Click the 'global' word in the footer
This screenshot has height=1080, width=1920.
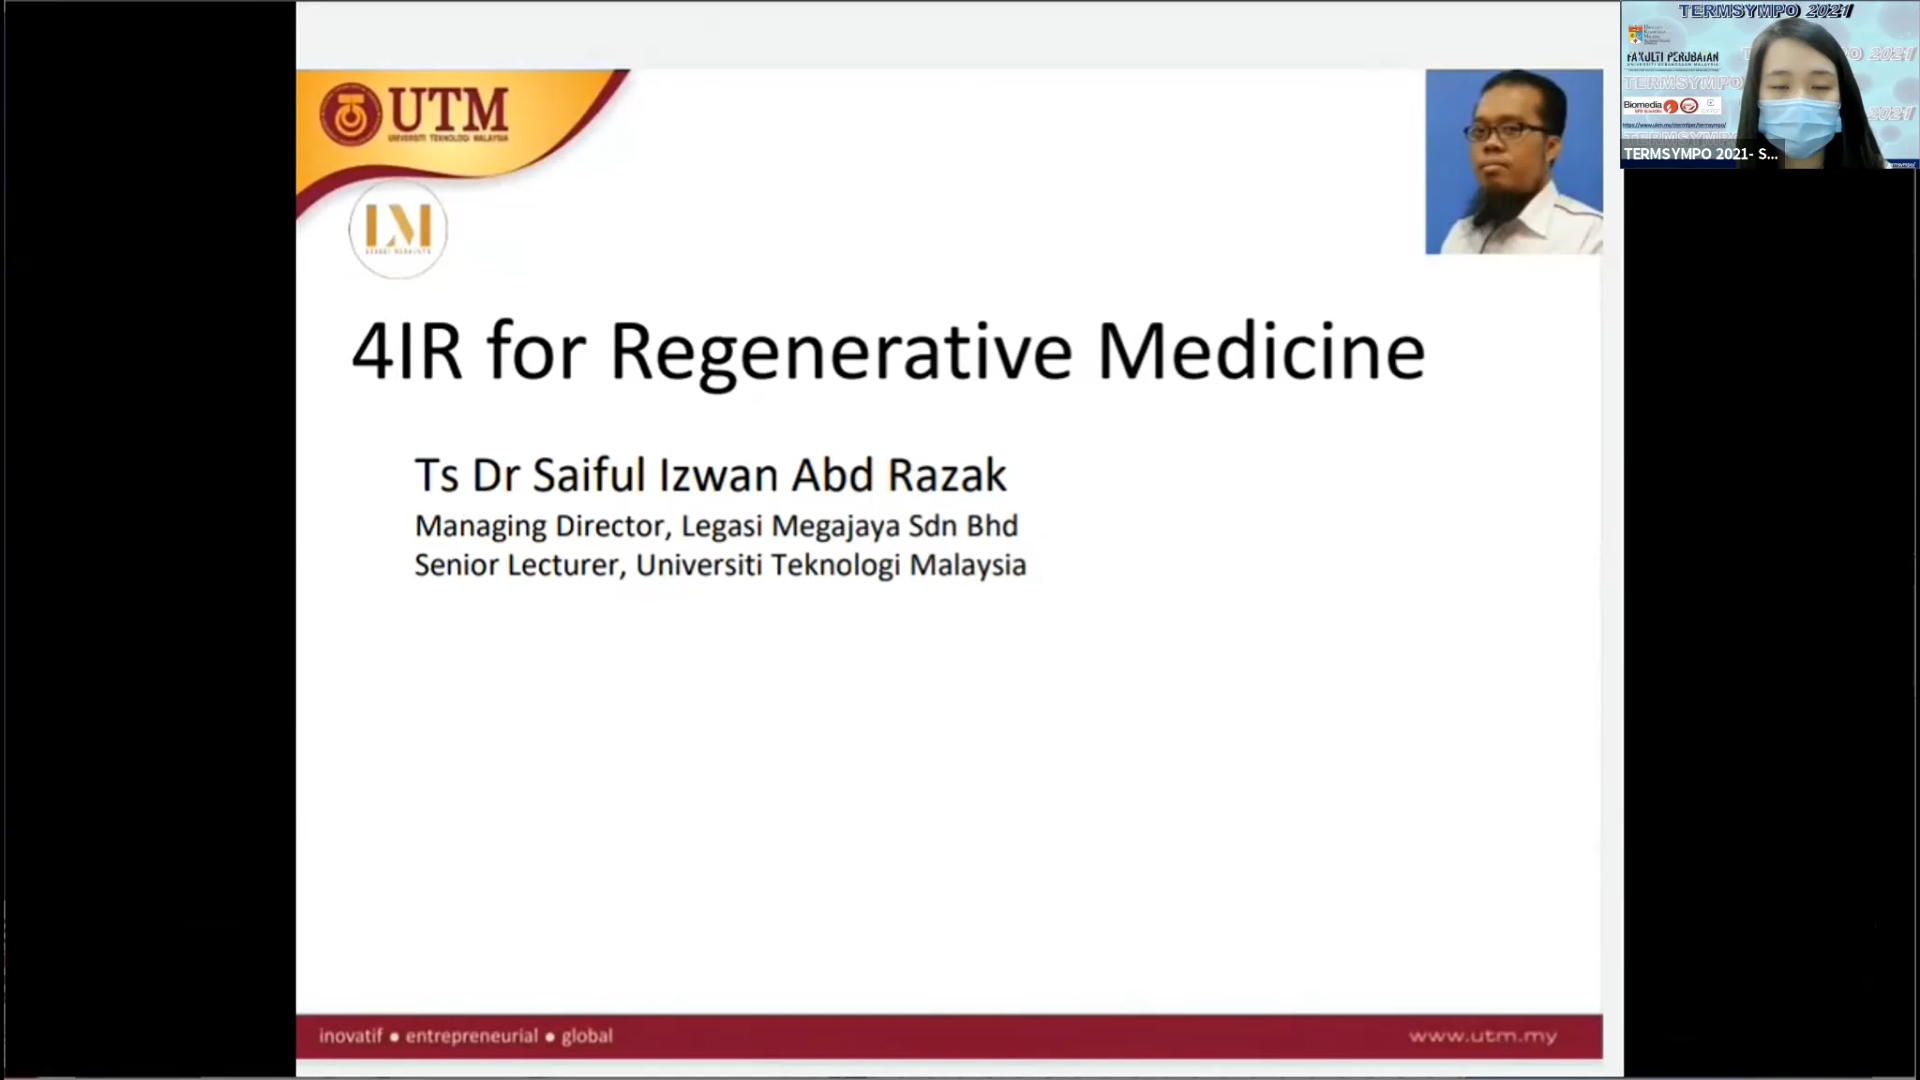(586, 1036)
